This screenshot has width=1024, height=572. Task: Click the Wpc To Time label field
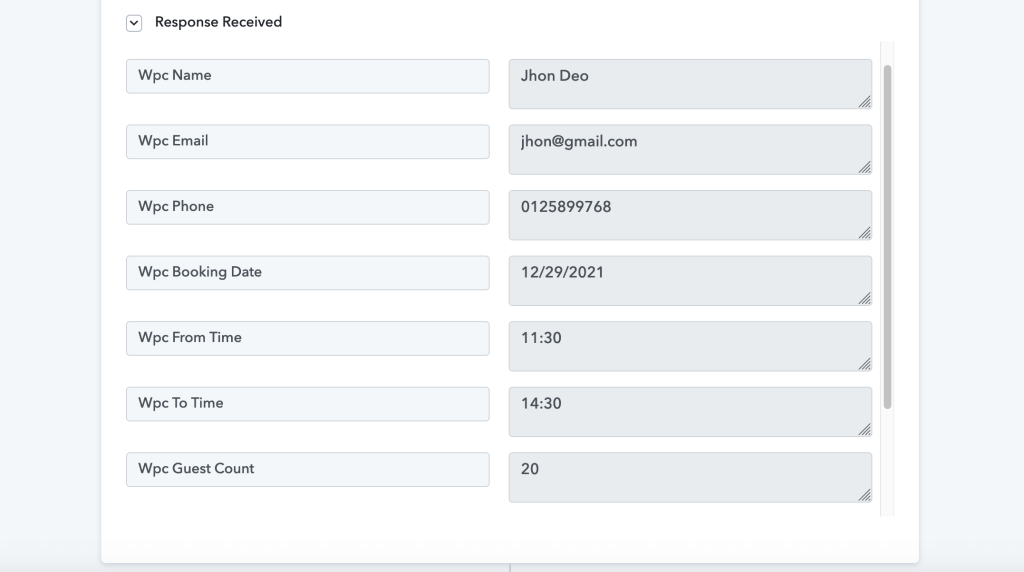308,404
